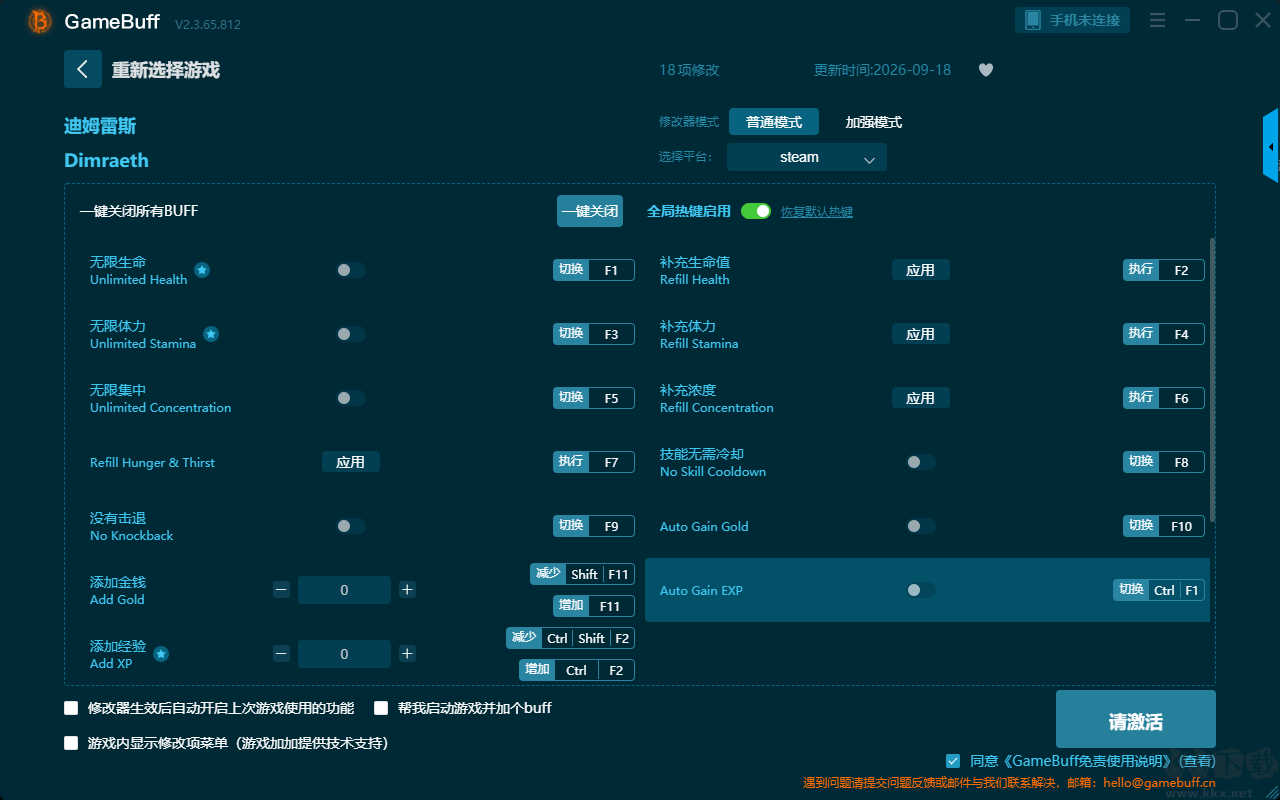The height and width of the screenshot is (800, 1280).
Task: Decrease Add XP value with minus
Action: tap(281, 654)
